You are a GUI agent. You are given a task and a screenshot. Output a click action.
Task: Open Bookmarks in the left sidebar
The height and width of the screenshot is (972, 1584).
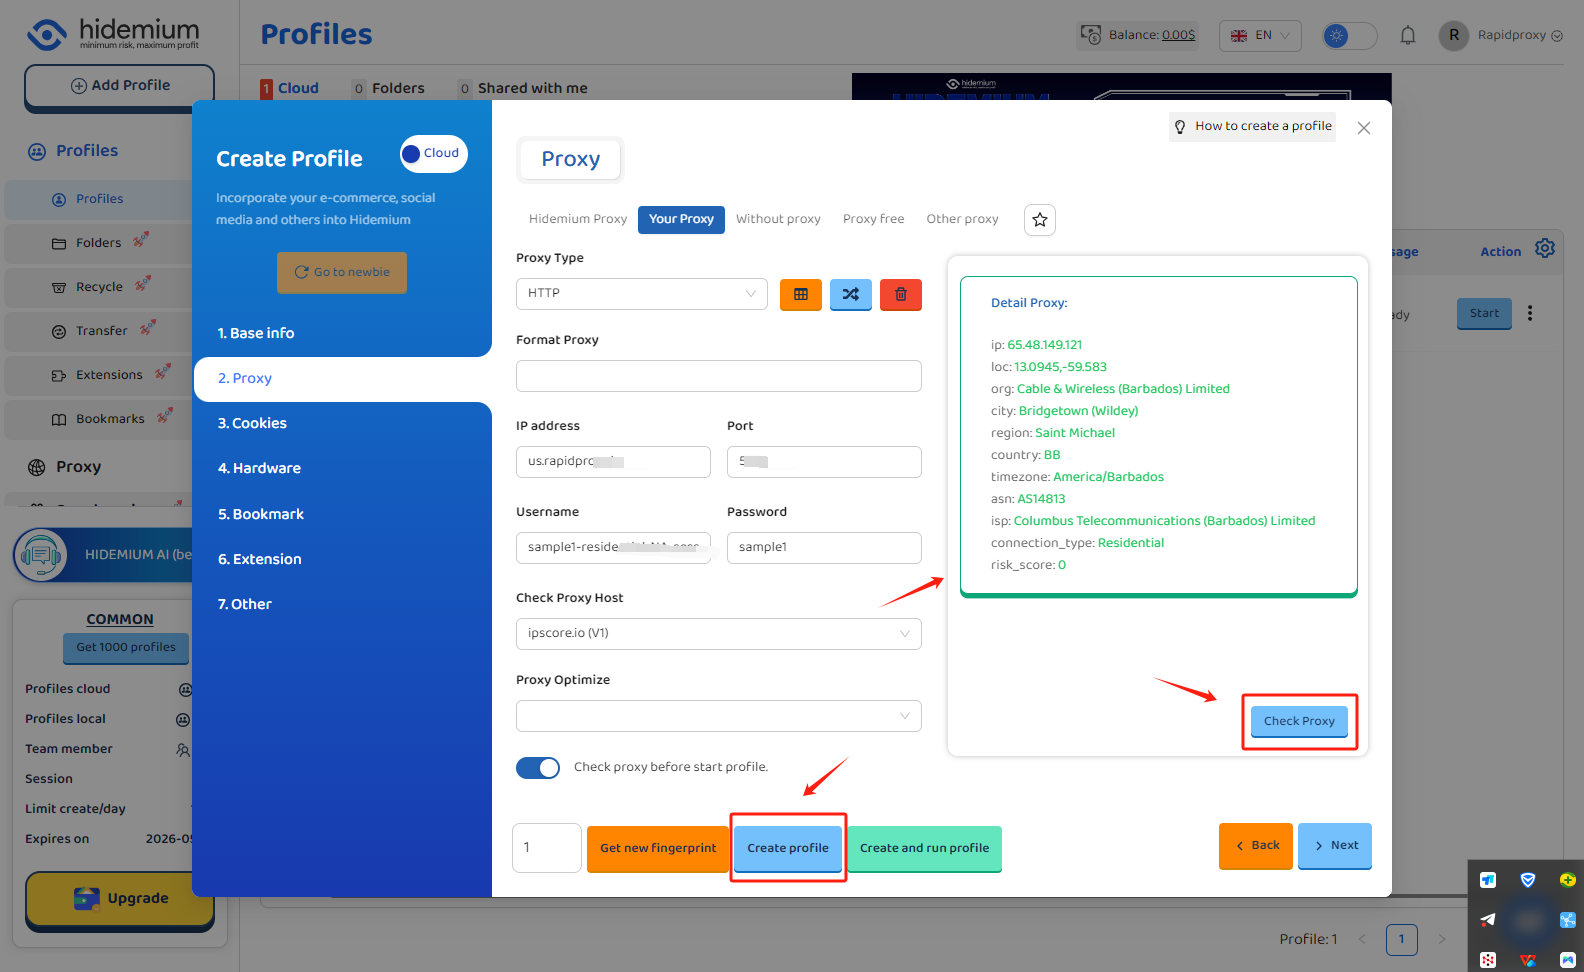pyautogui.click(x=98, y=419)
